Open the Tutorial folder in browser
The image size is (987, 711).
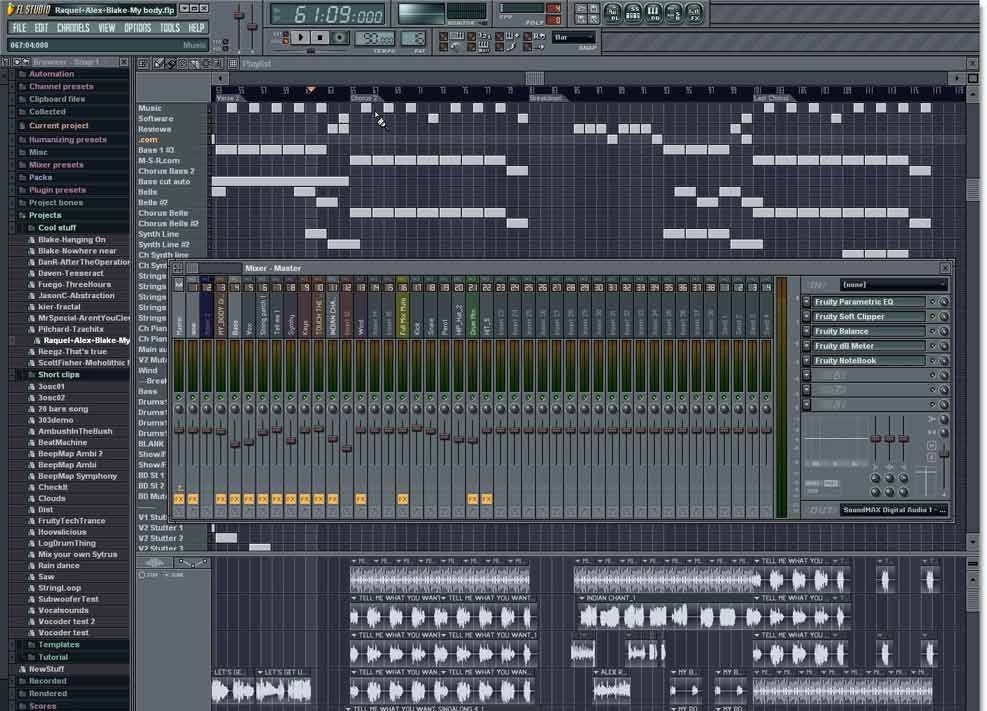pyautogui.click(x=53, y=657)
